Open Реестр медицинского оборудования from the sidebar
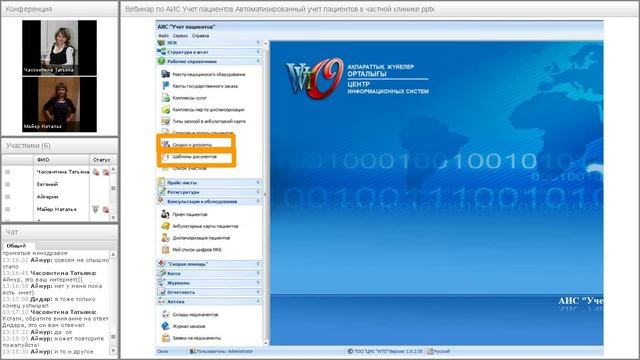Viewport: 640px width, 360px height. 204,74
